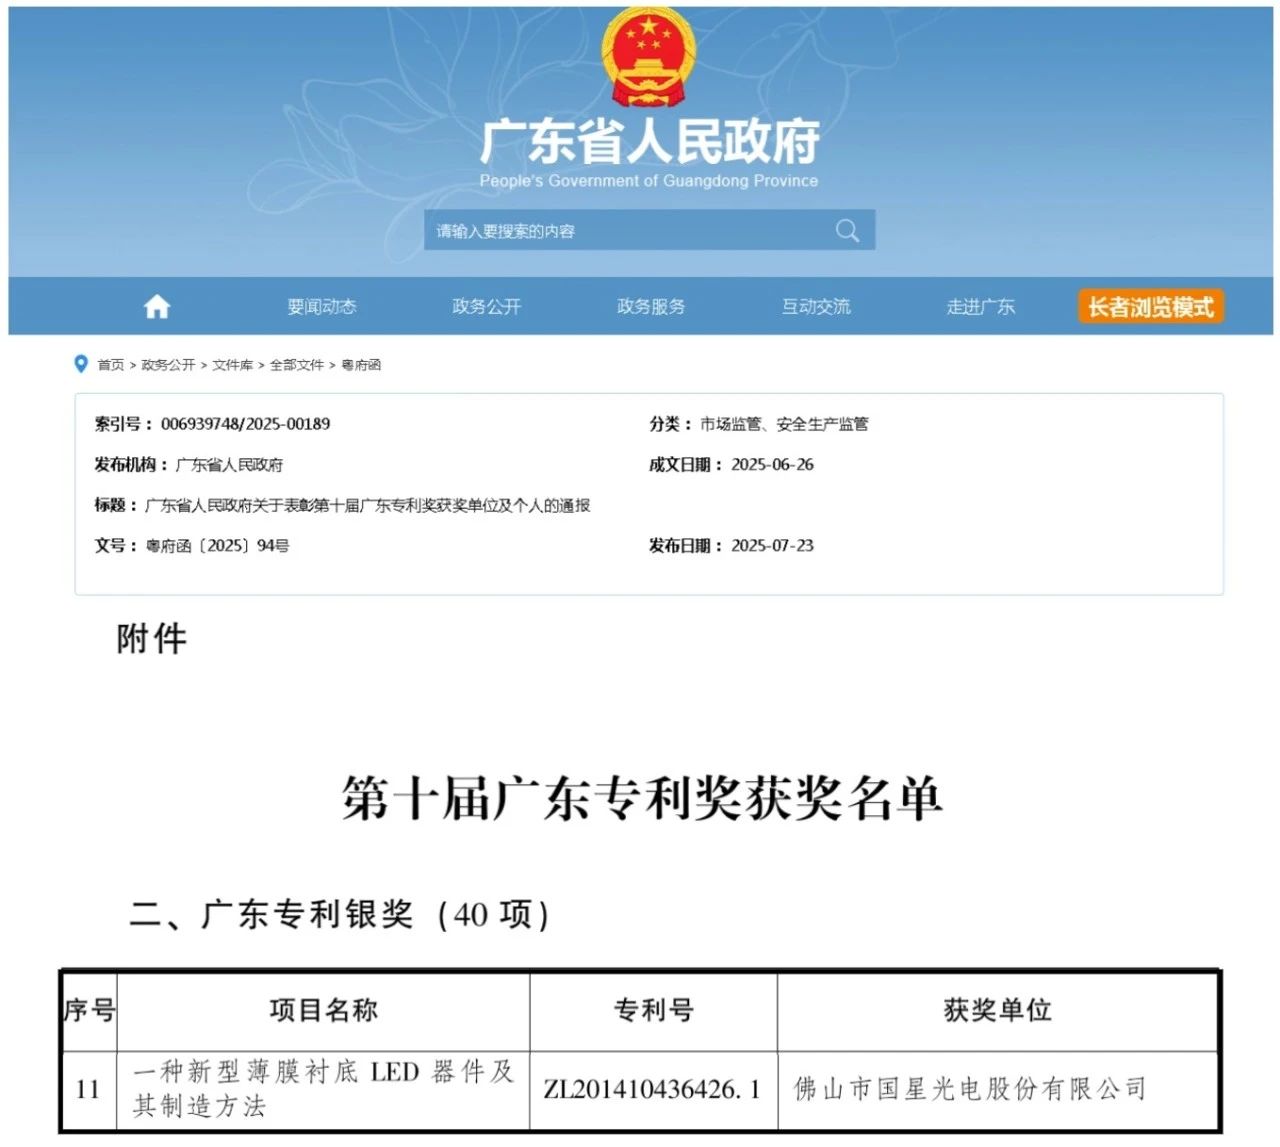This screenshot has height=1147, width=1280.
Task: Click the search magnifier icon
Action: click(x=846, y=230)
